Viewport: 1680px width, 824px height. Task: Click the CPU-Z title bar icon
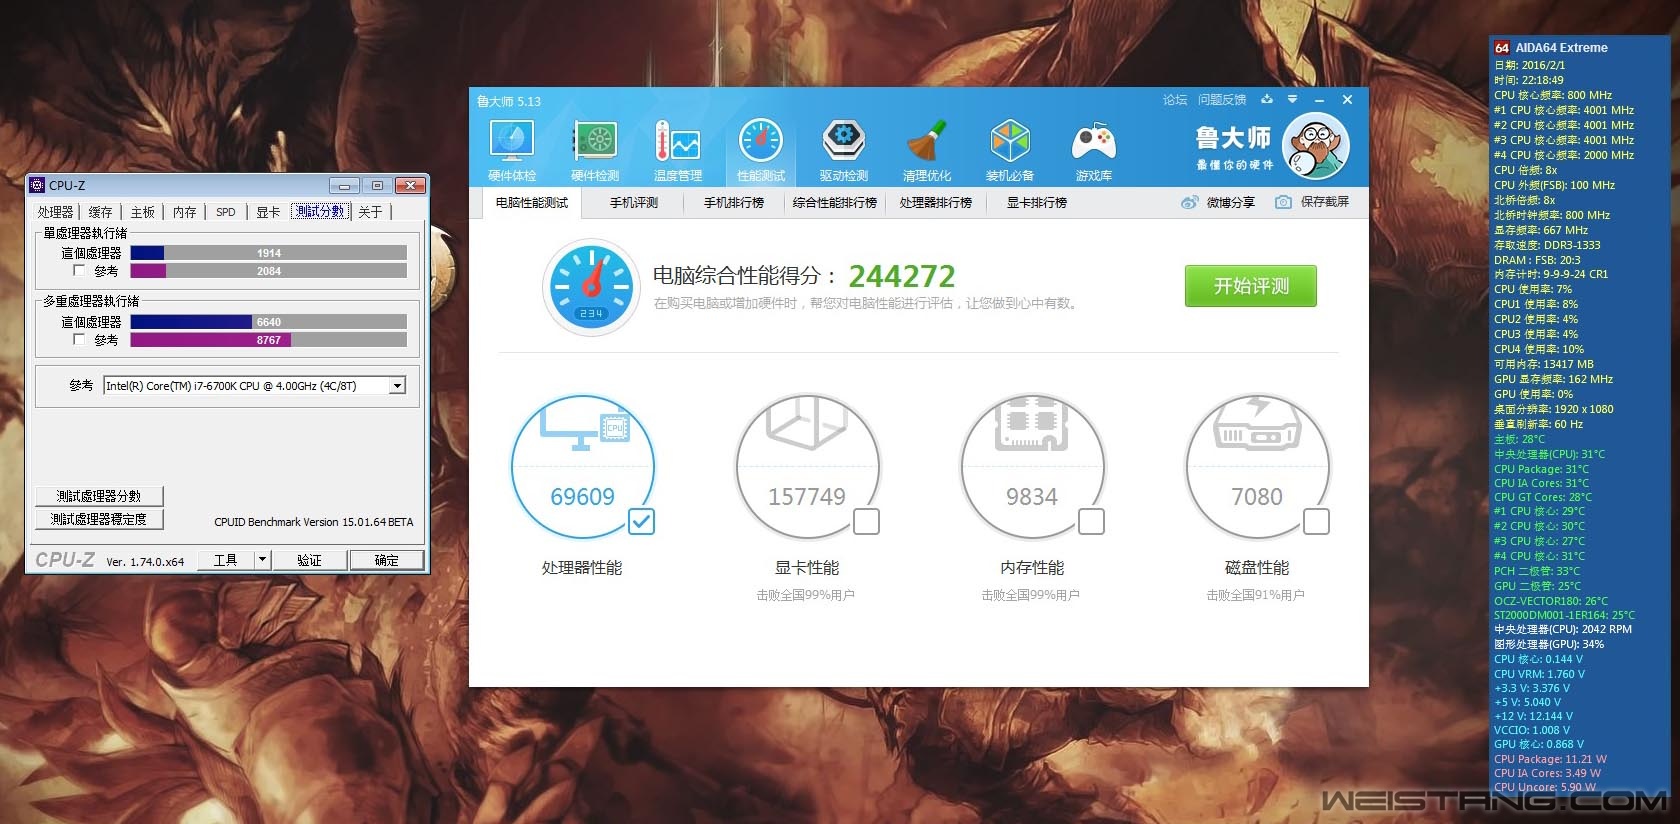37,185
